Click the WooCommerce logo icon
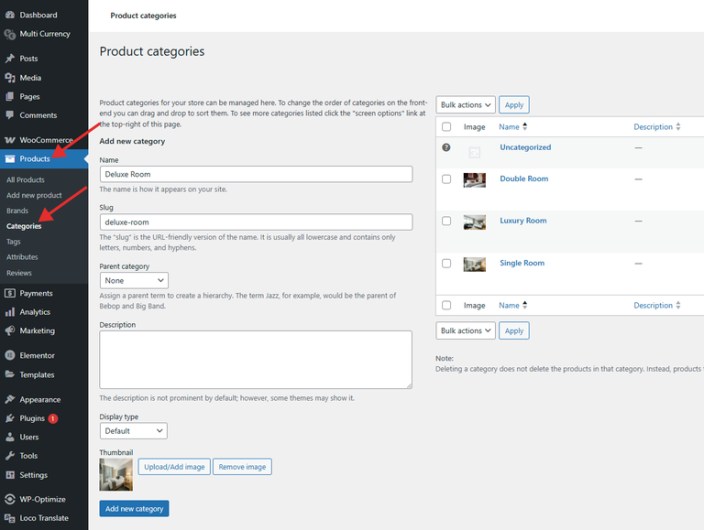 click(x=10, y=140)
